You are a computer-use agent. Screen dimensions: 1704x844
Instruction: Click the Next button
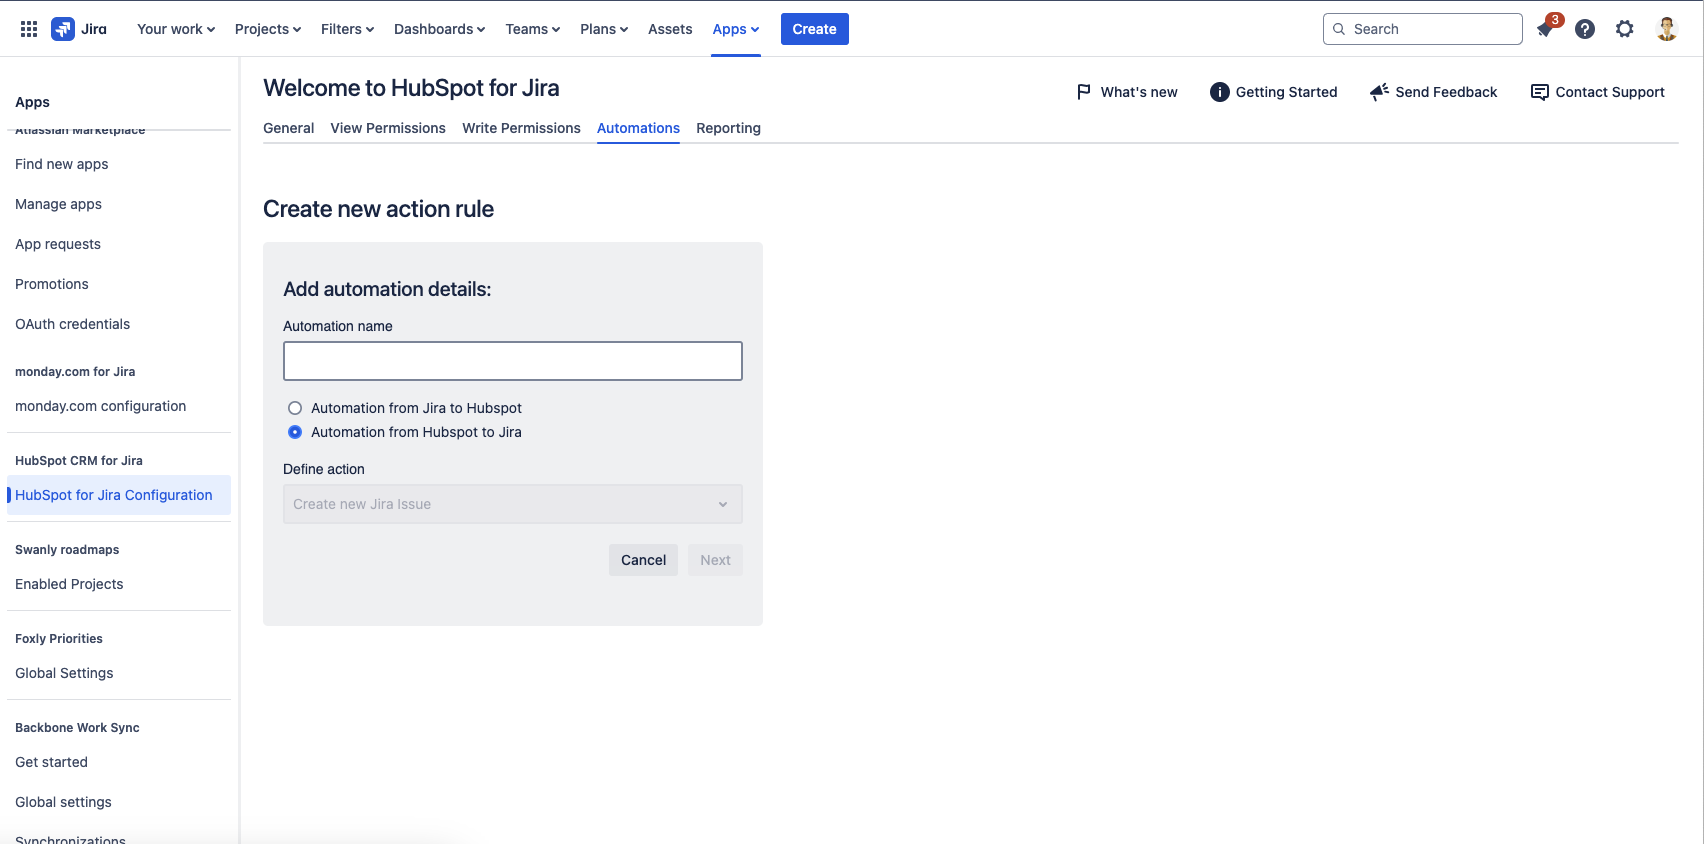pos(715,560)
